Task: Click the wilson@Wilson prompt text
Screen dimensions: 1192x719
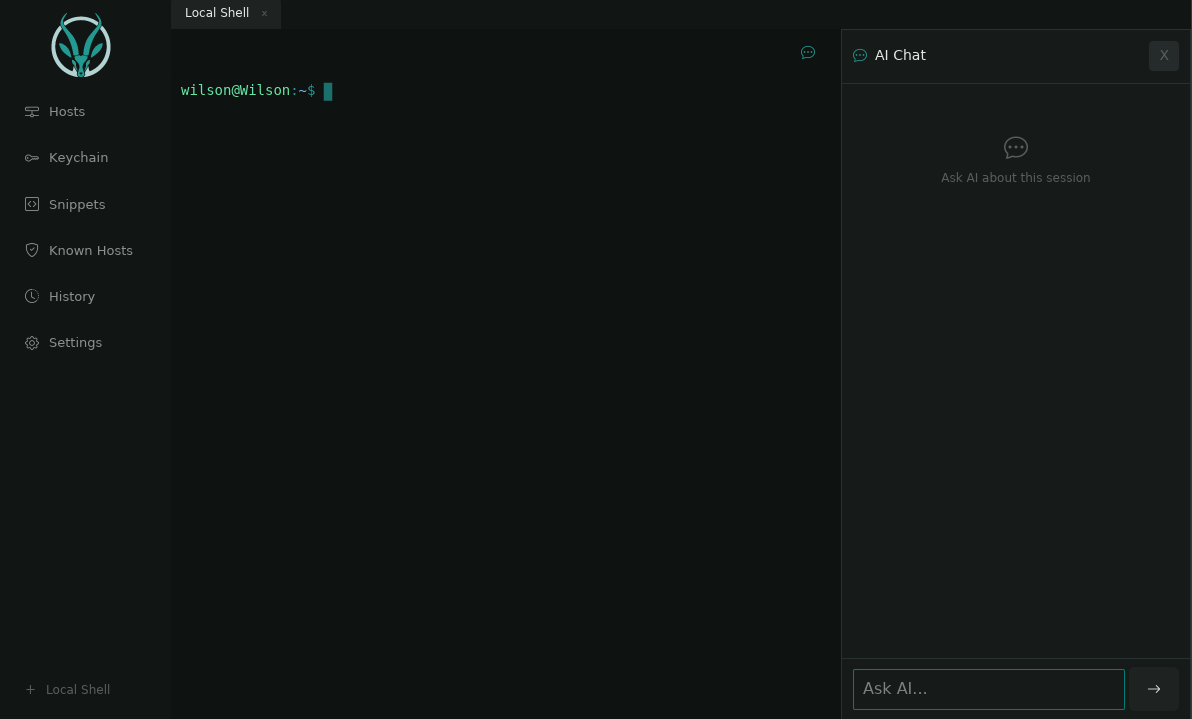Action: click(235, 90)
